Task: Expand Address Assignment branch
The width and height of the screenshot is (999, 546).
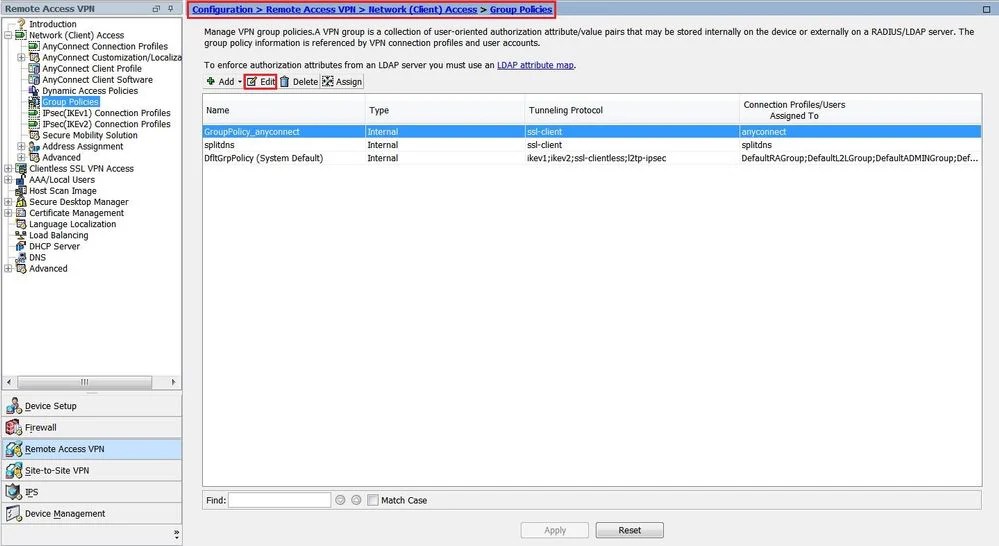Action: pos(21,147)
